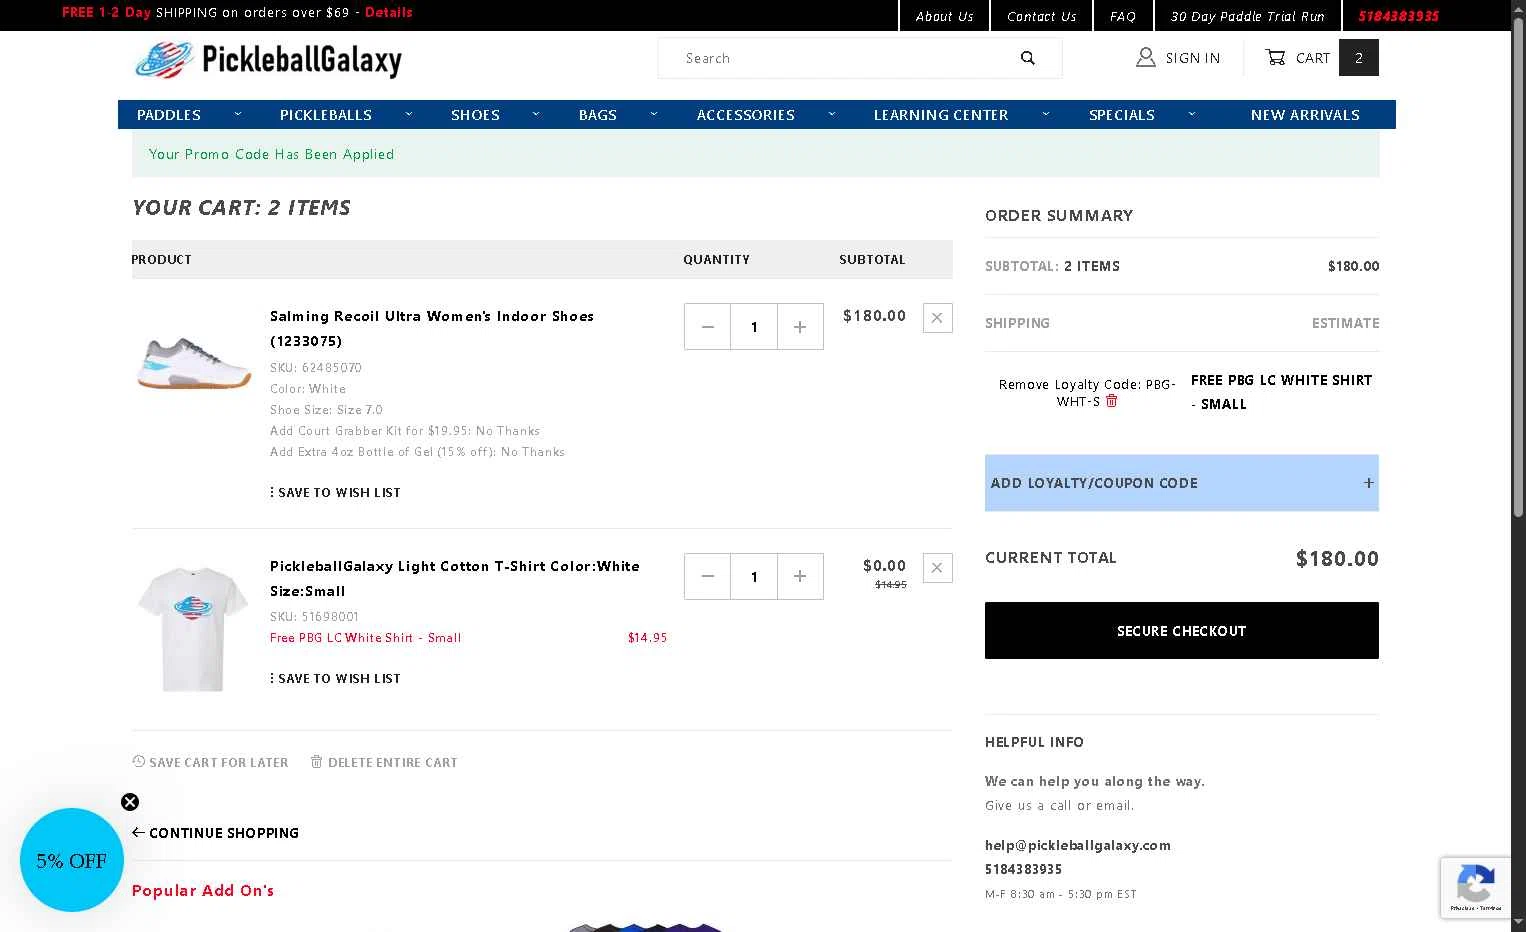Screen dimensions: 1526x932
Task: Open the shopping cart icon
Action: pyautogui.click(x=1275, y=58)
